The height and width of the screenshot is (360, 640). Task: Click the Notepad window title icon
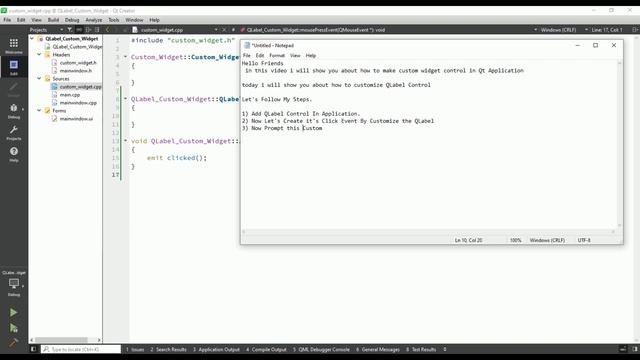tap(247, 45)
